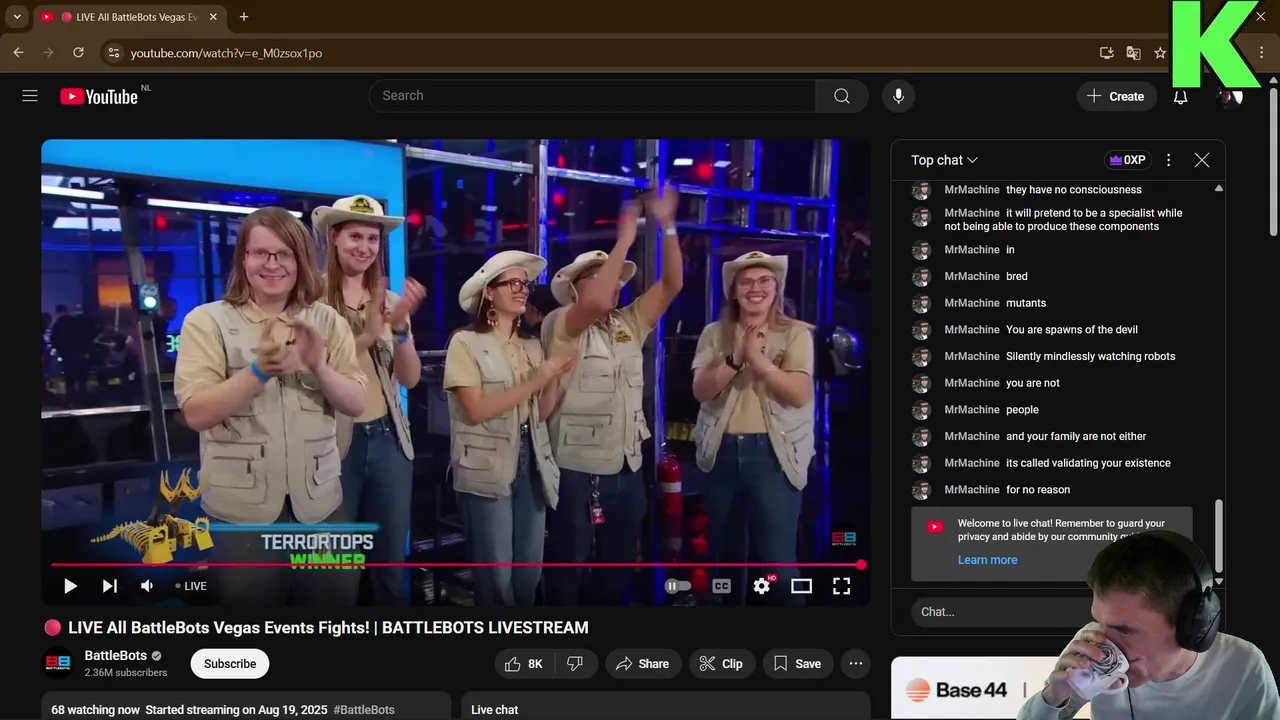This screenshot has height=720, width=1280.
Task: Go to YouTube home via logo
Action: [98, 96]
